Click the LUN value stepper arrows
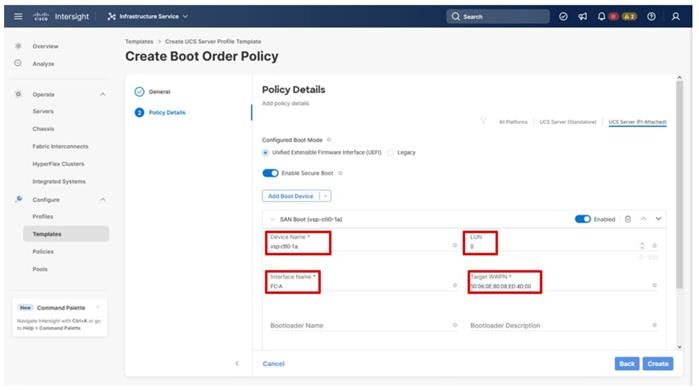This screenshot has width=699, height=390. (642, 246)
